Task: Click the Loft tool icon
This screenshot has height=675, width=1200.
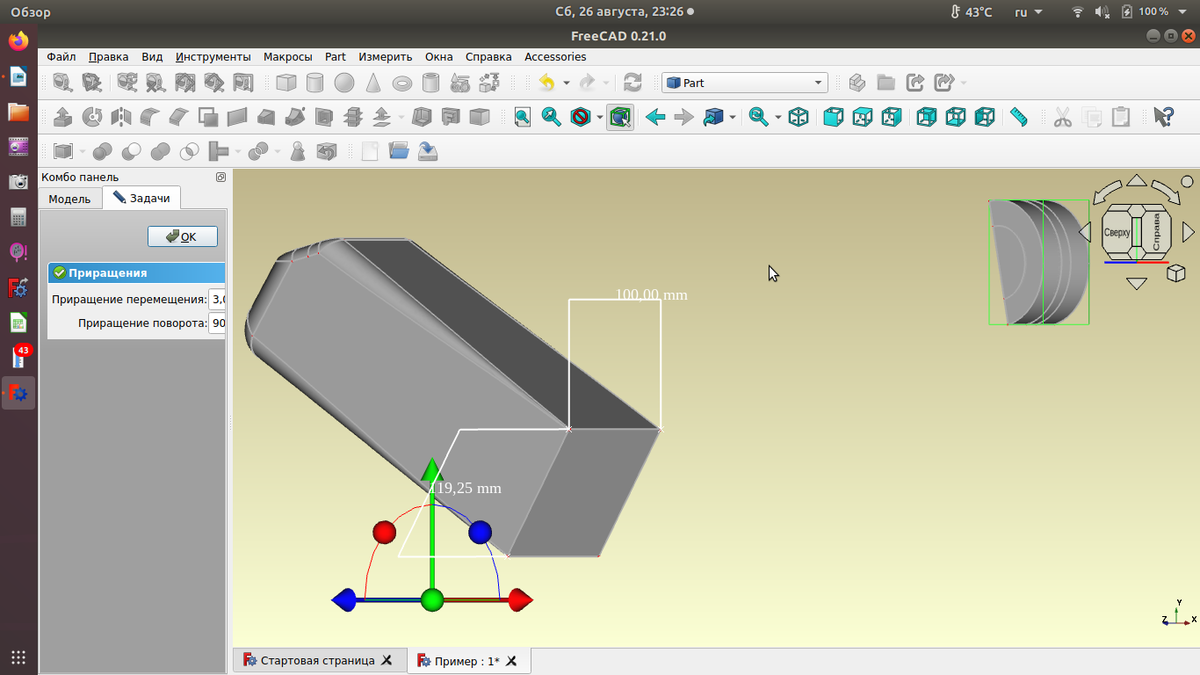Action: (x=267, y=117)
